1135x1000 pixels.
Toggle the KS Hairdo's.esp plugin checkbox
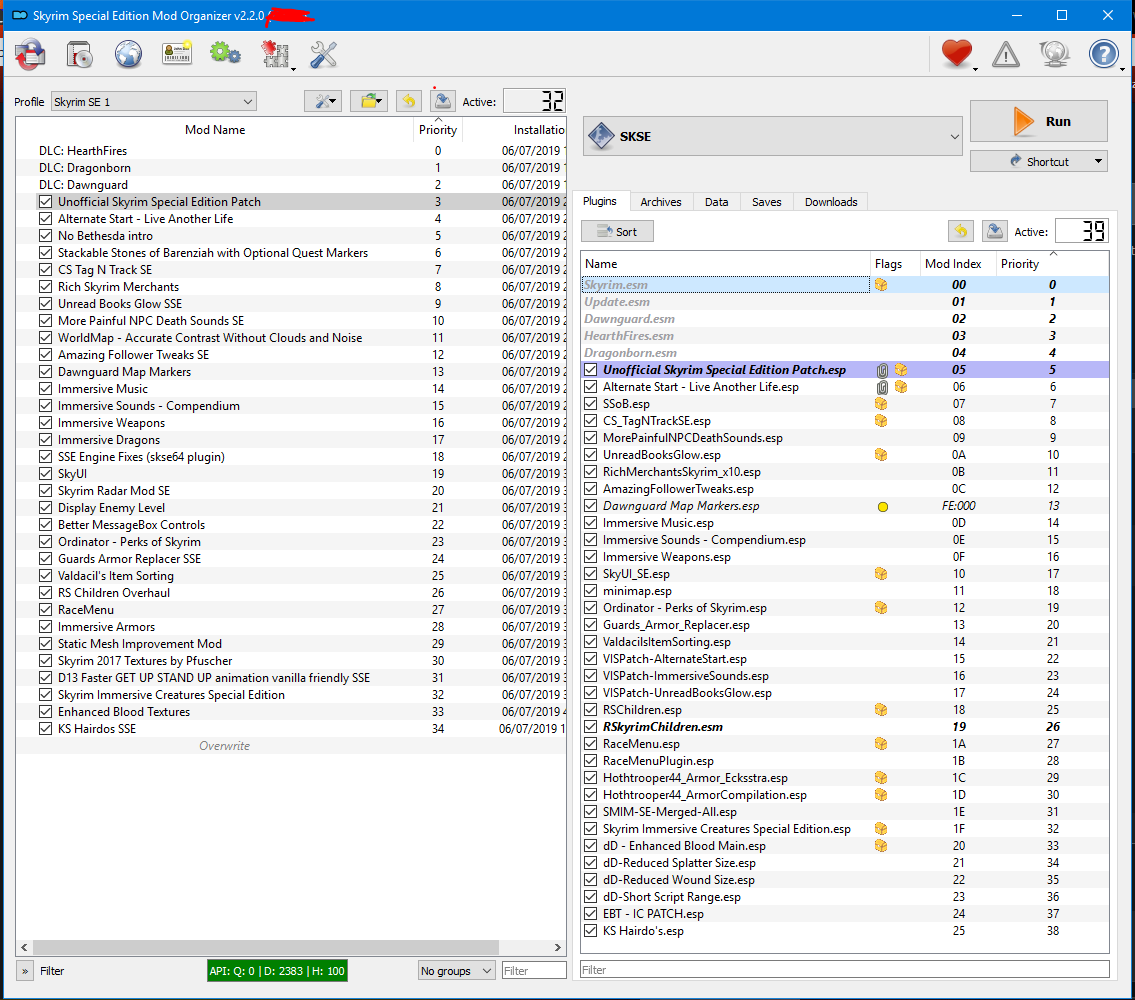click(591, 930)
